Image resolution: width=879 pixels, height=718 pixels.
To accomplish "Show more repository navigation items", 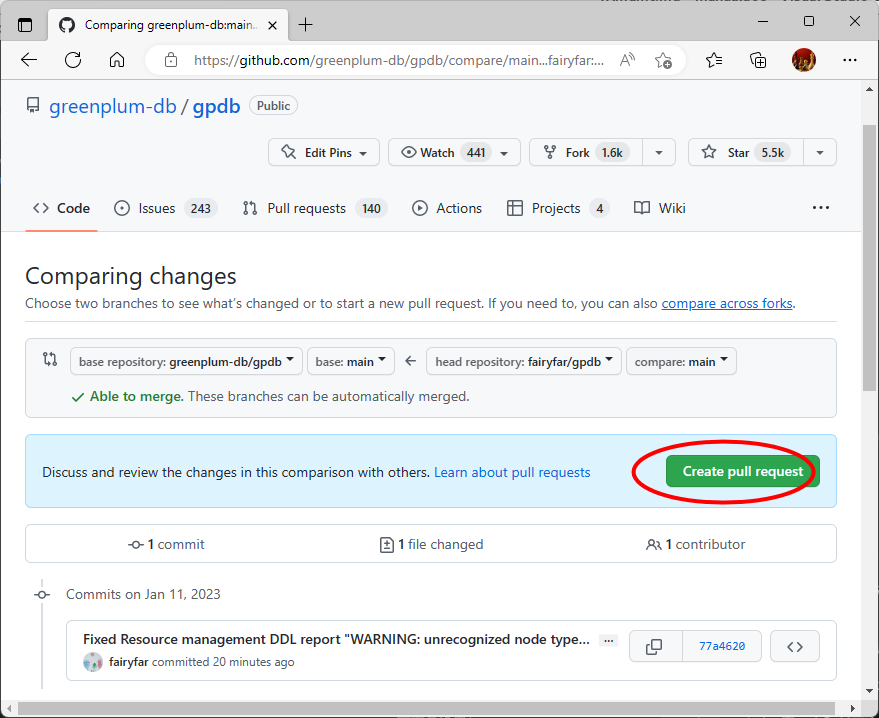I will point(821,208).
